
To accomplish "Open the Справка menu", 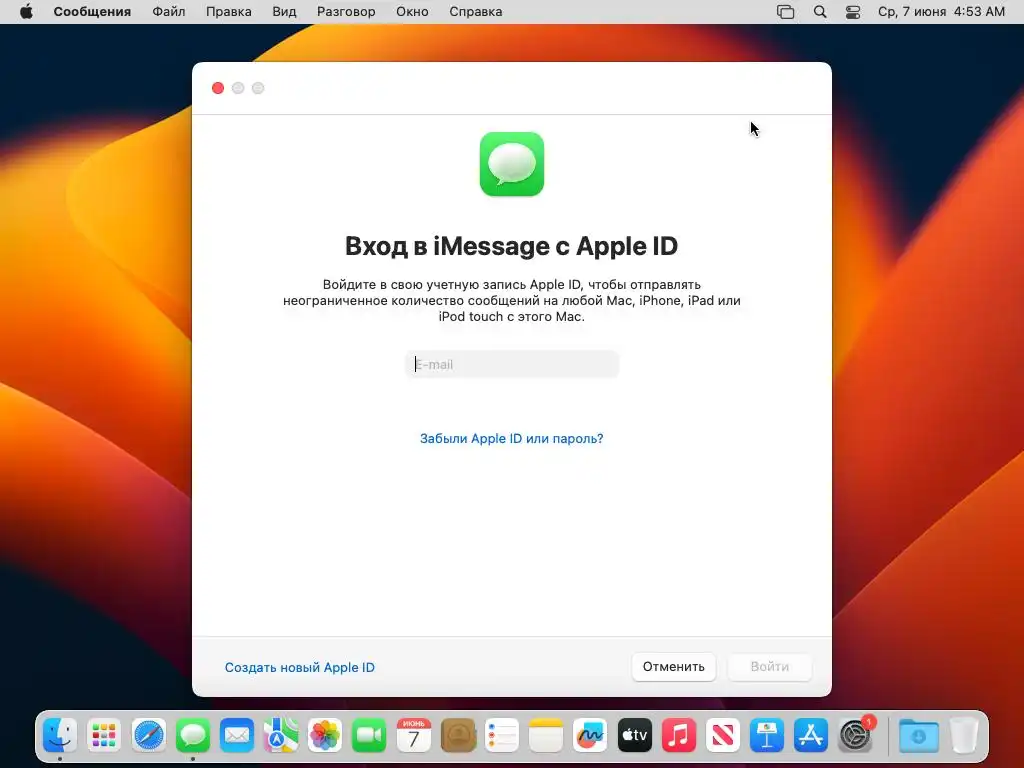I will point(475,12).
